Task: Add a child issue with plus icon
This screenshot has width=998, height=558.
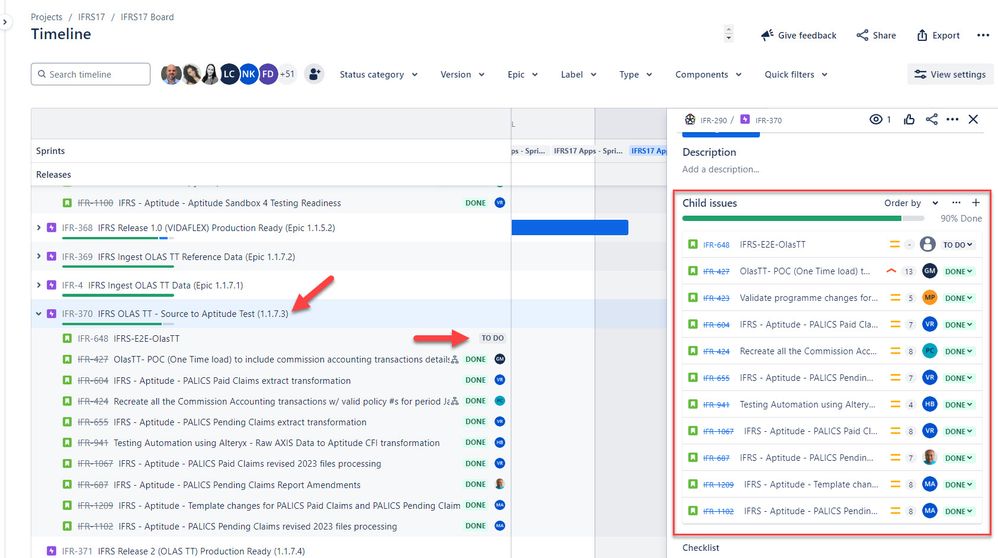Action: tap(976, 202)
